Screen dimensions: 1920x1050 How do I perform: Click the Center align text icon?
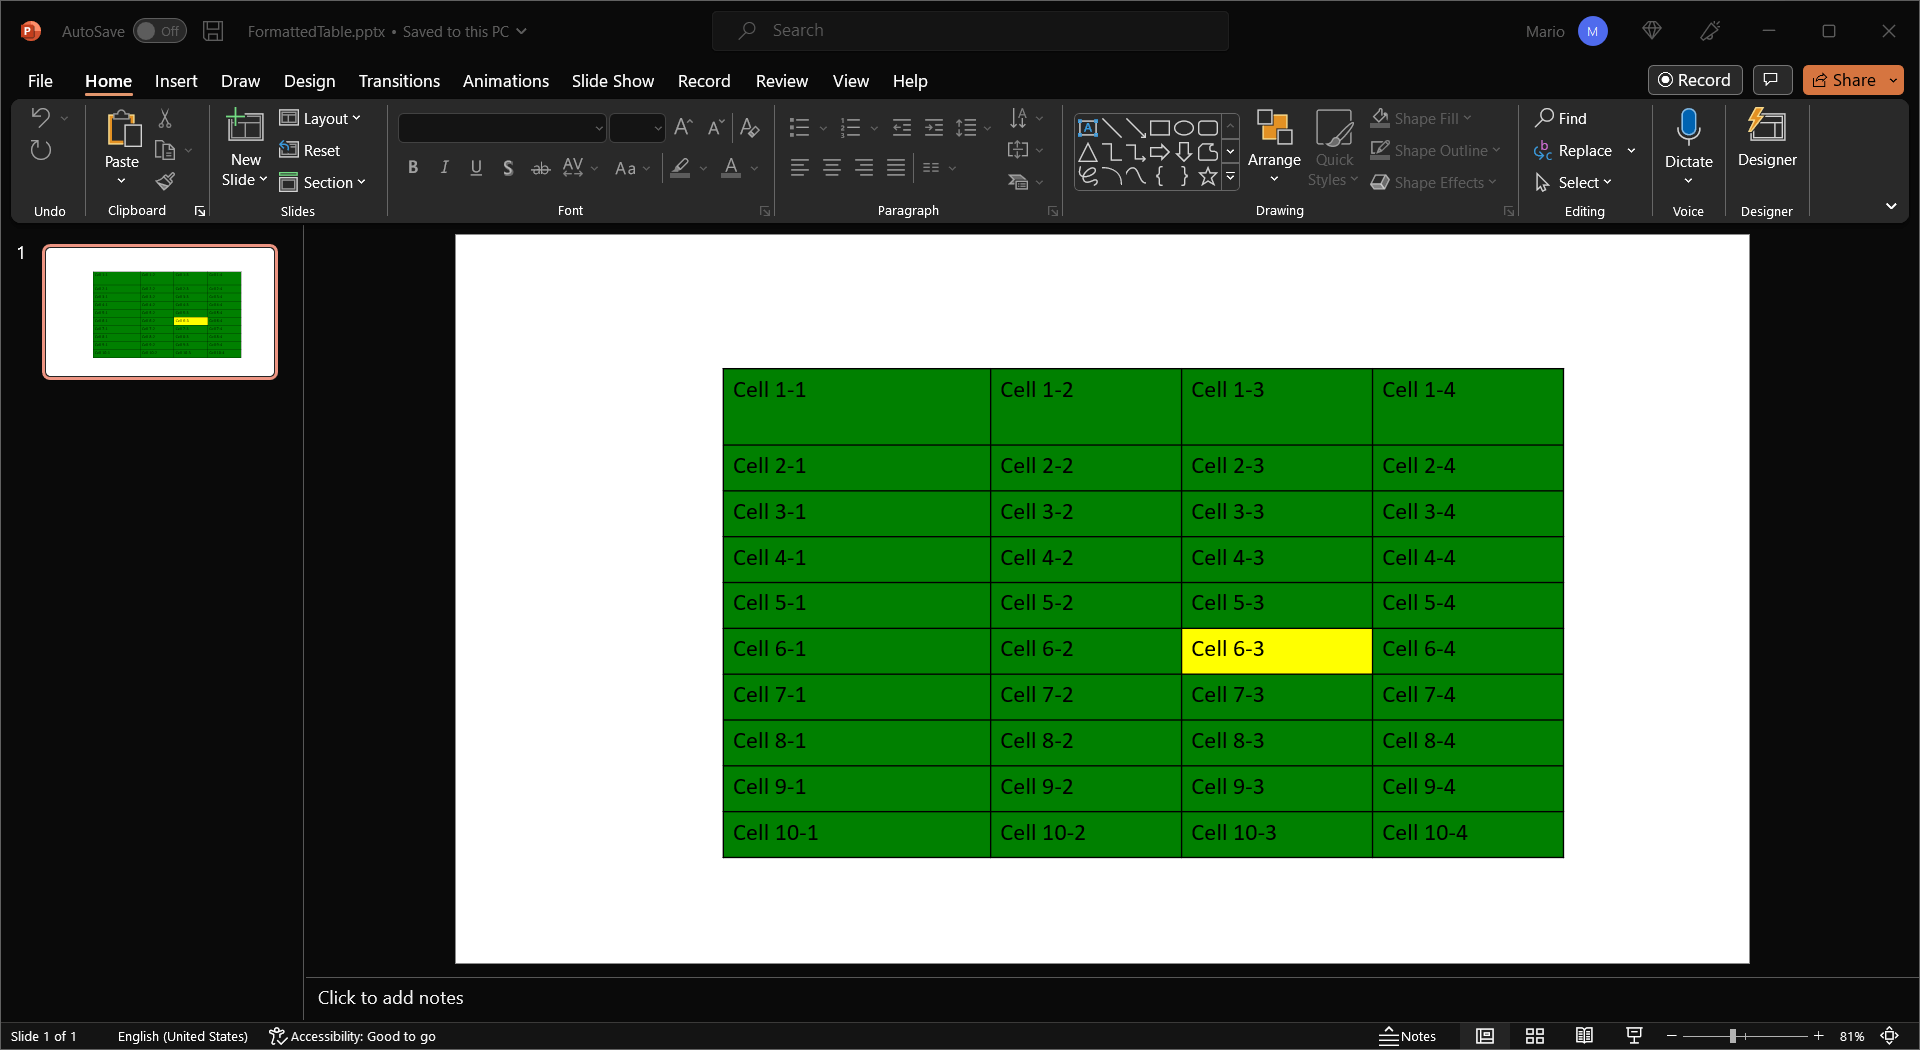(x=831, y=168)
